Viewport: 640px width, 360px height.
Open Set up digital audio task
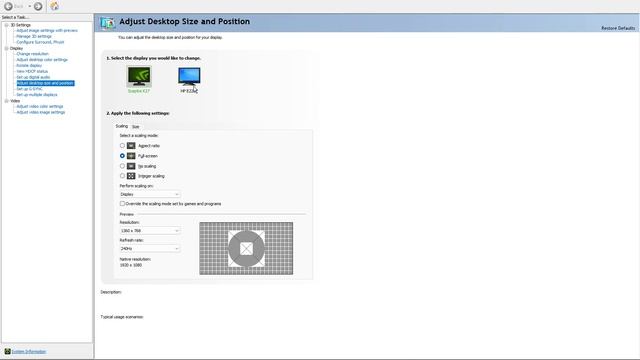33,77
